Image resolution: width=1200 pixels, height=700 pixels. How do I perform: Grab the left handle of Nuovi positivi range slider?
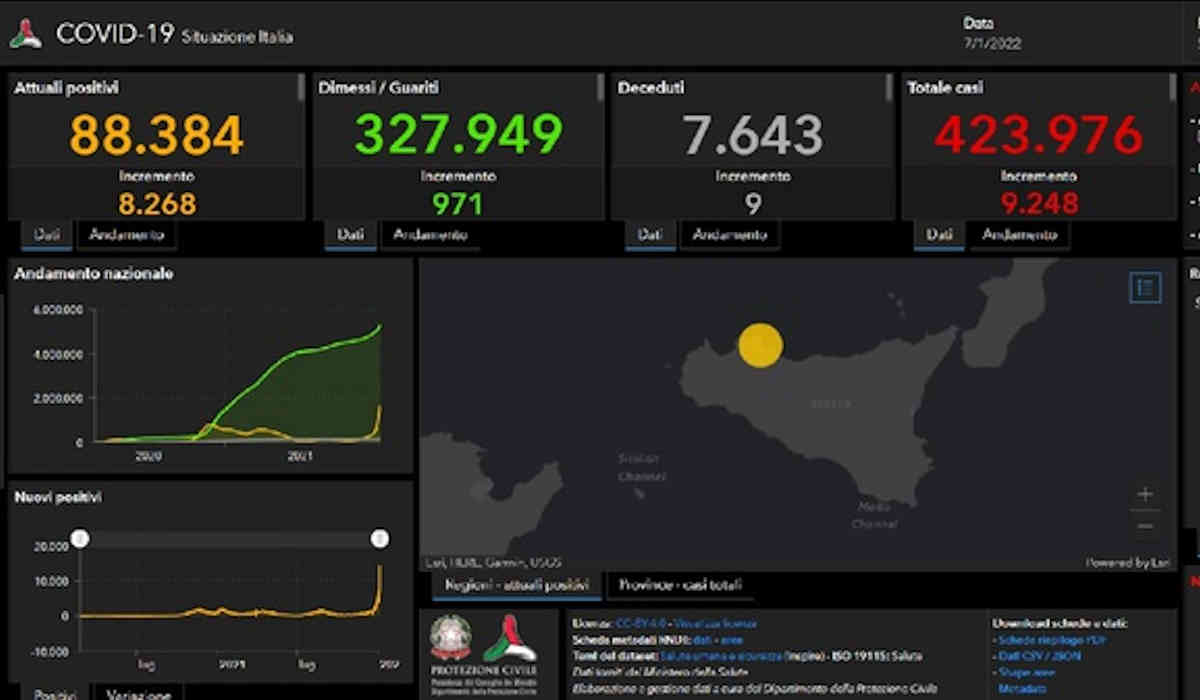(80, 539)
